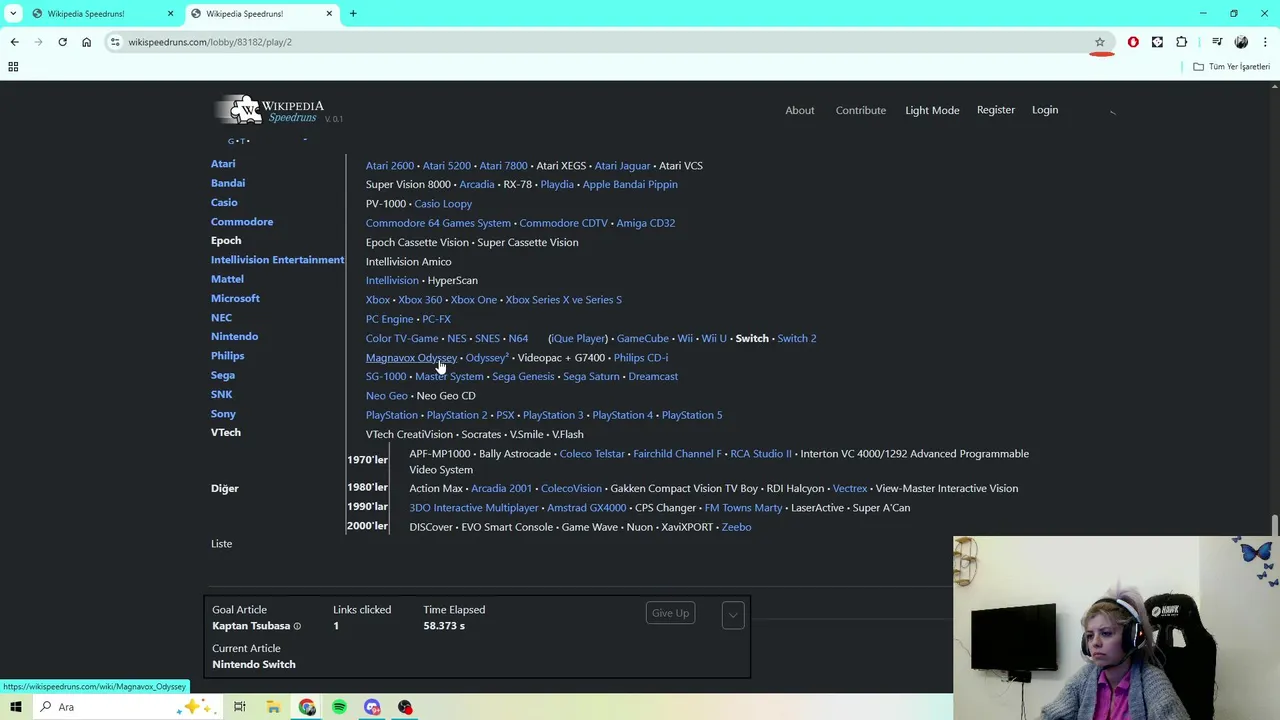Open the Nintendo manufacturer link
Viewport: 1280px width, 720px height.
tap(234, 337)
